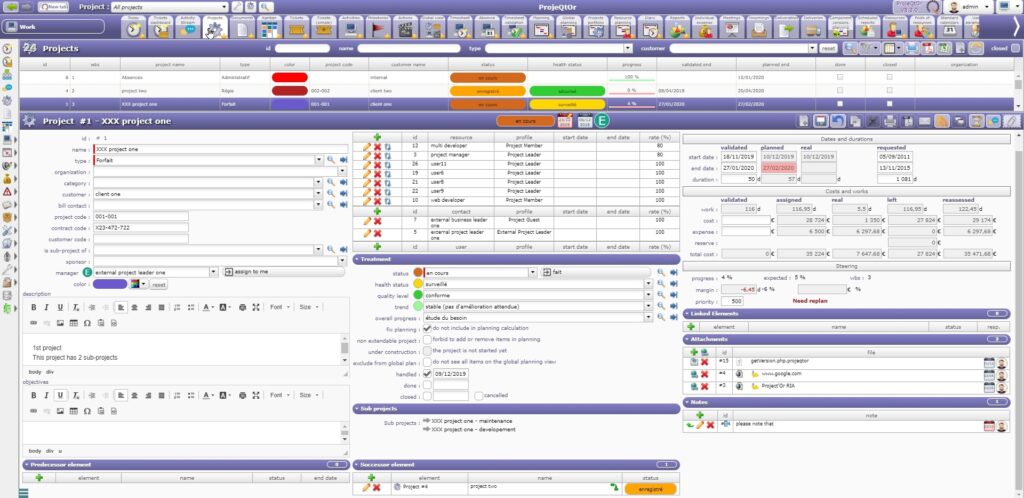The height and width of the screenshot is (498, 1024).
Task: Delete the www.google.com attachment
Action: coord(704,374)
